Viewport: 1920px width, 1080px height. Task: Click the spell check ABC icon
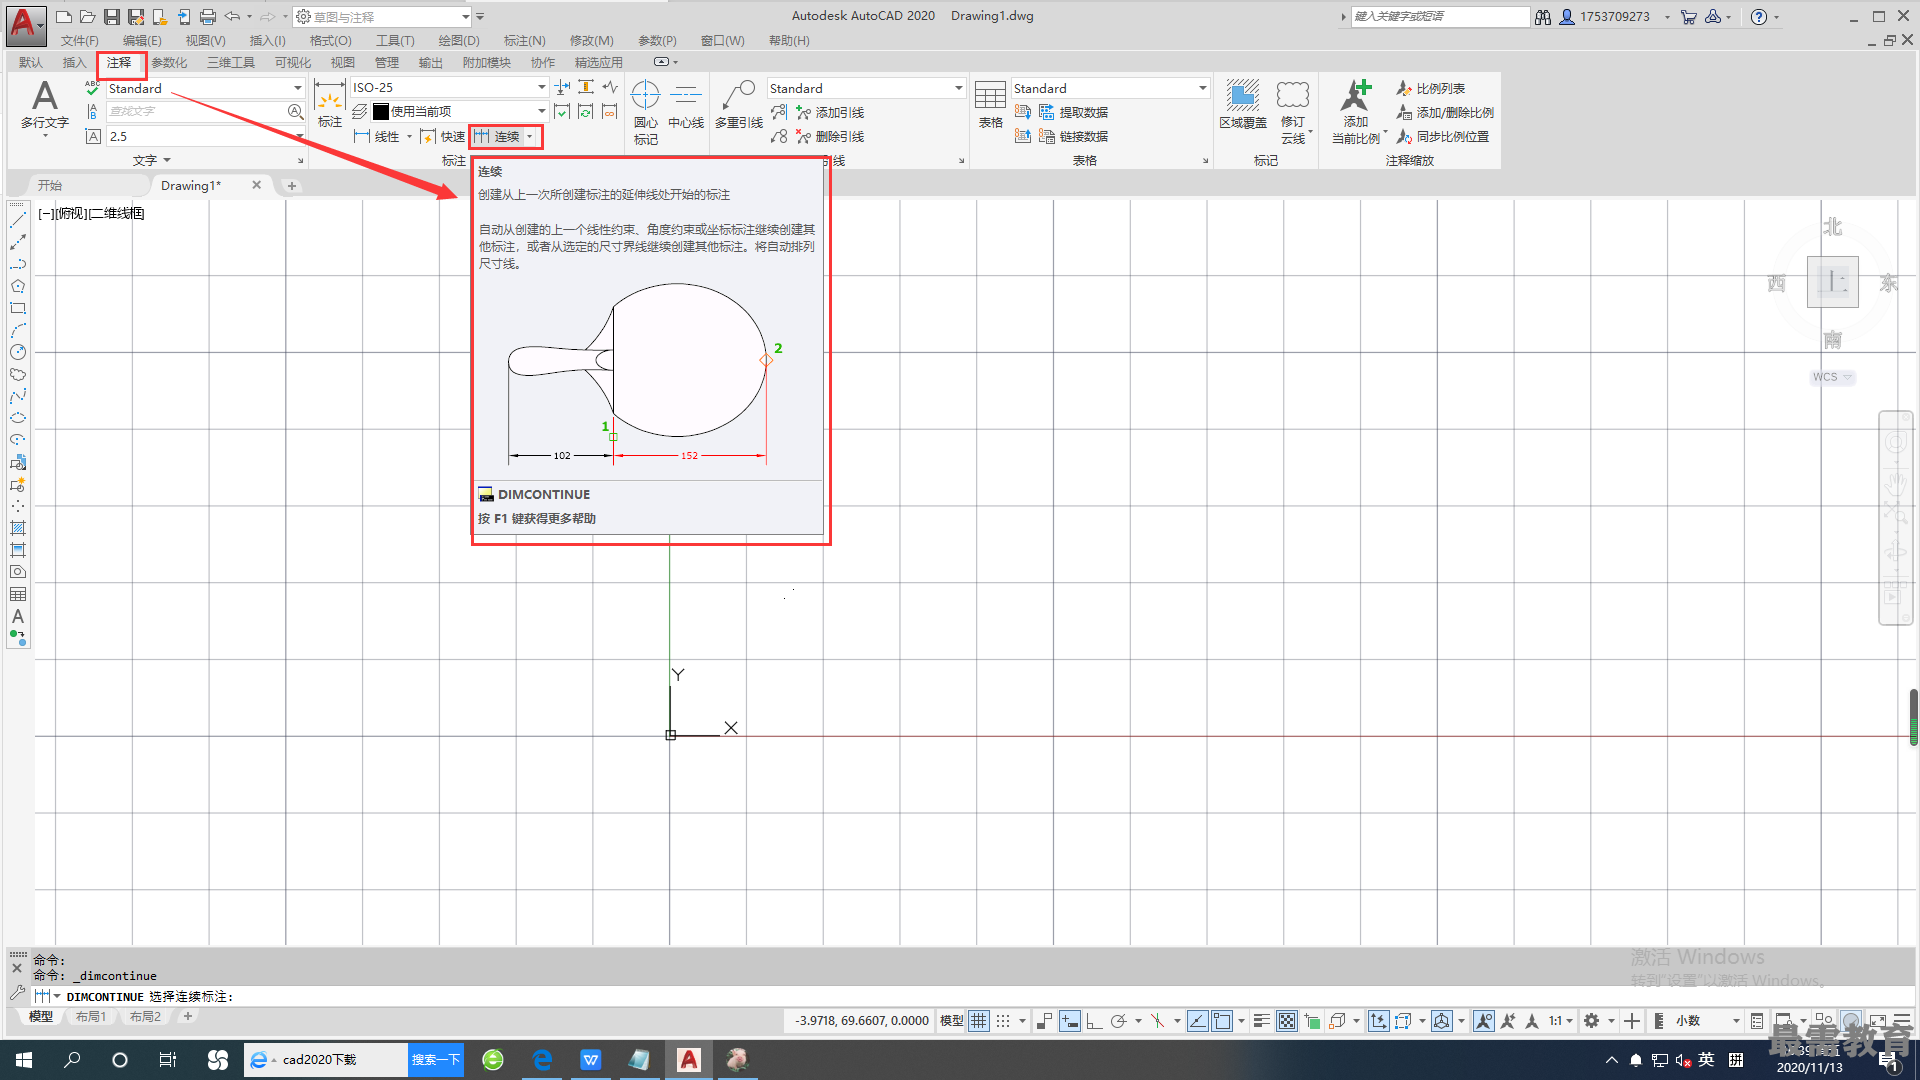[x=92, y=88]
